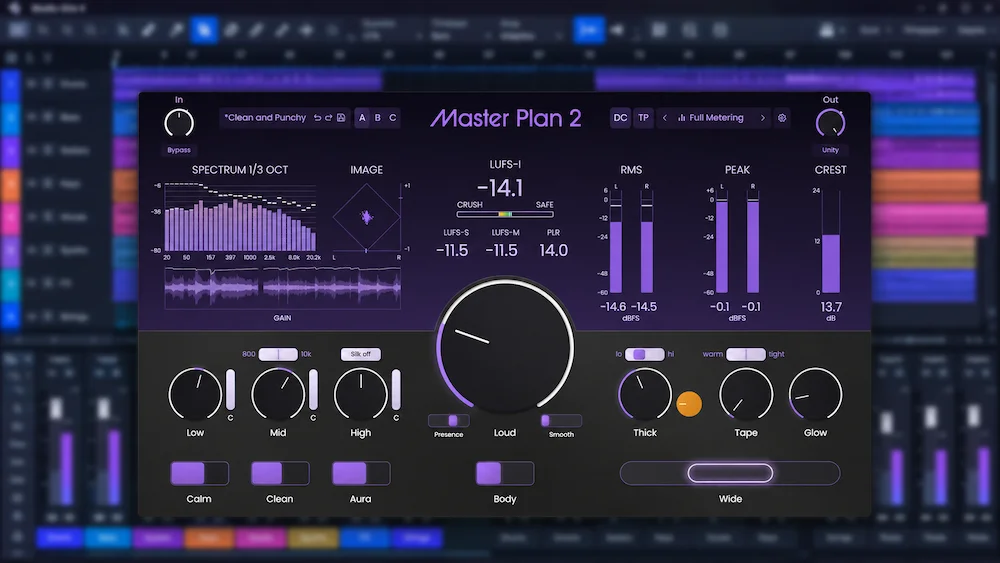Save the preset with the disk icon

click(x=341, y=118)
